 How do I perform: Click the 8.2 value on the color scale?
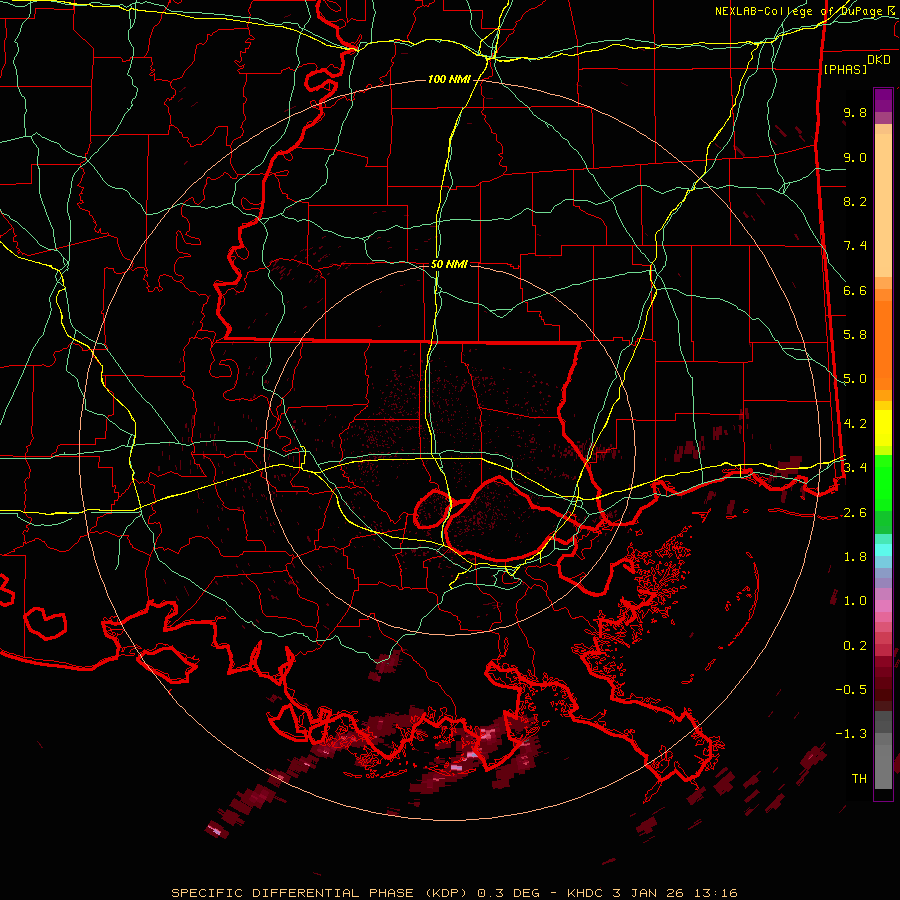point(855,201)
